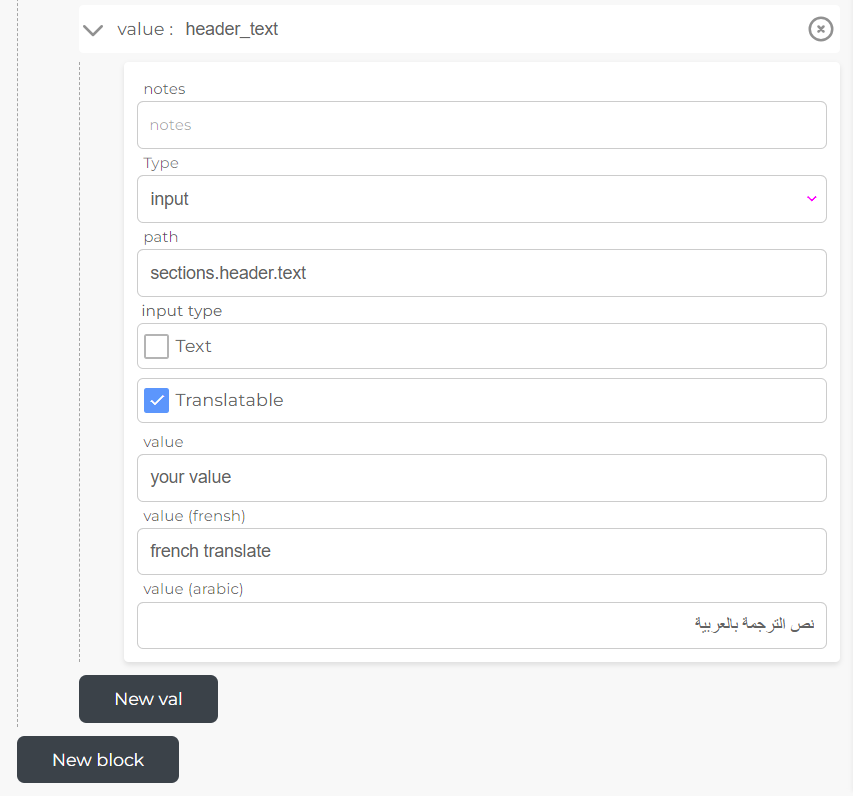Image resolution: width=853 pixels, height=796 pixels.
Task: Check the Text input type checkbox
Action: (x=156, y=346)
